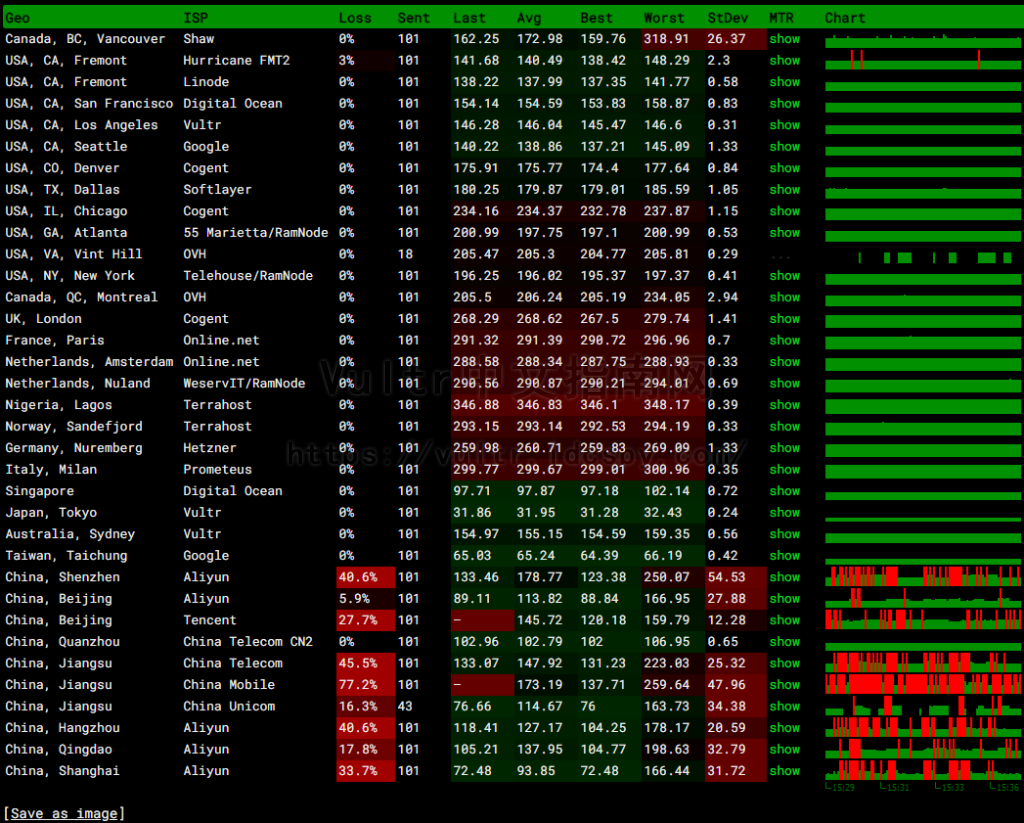Click the 45.5% loss cell for China Telecom
Viewport: 1024px width, 823px height.
click(365, 664)
